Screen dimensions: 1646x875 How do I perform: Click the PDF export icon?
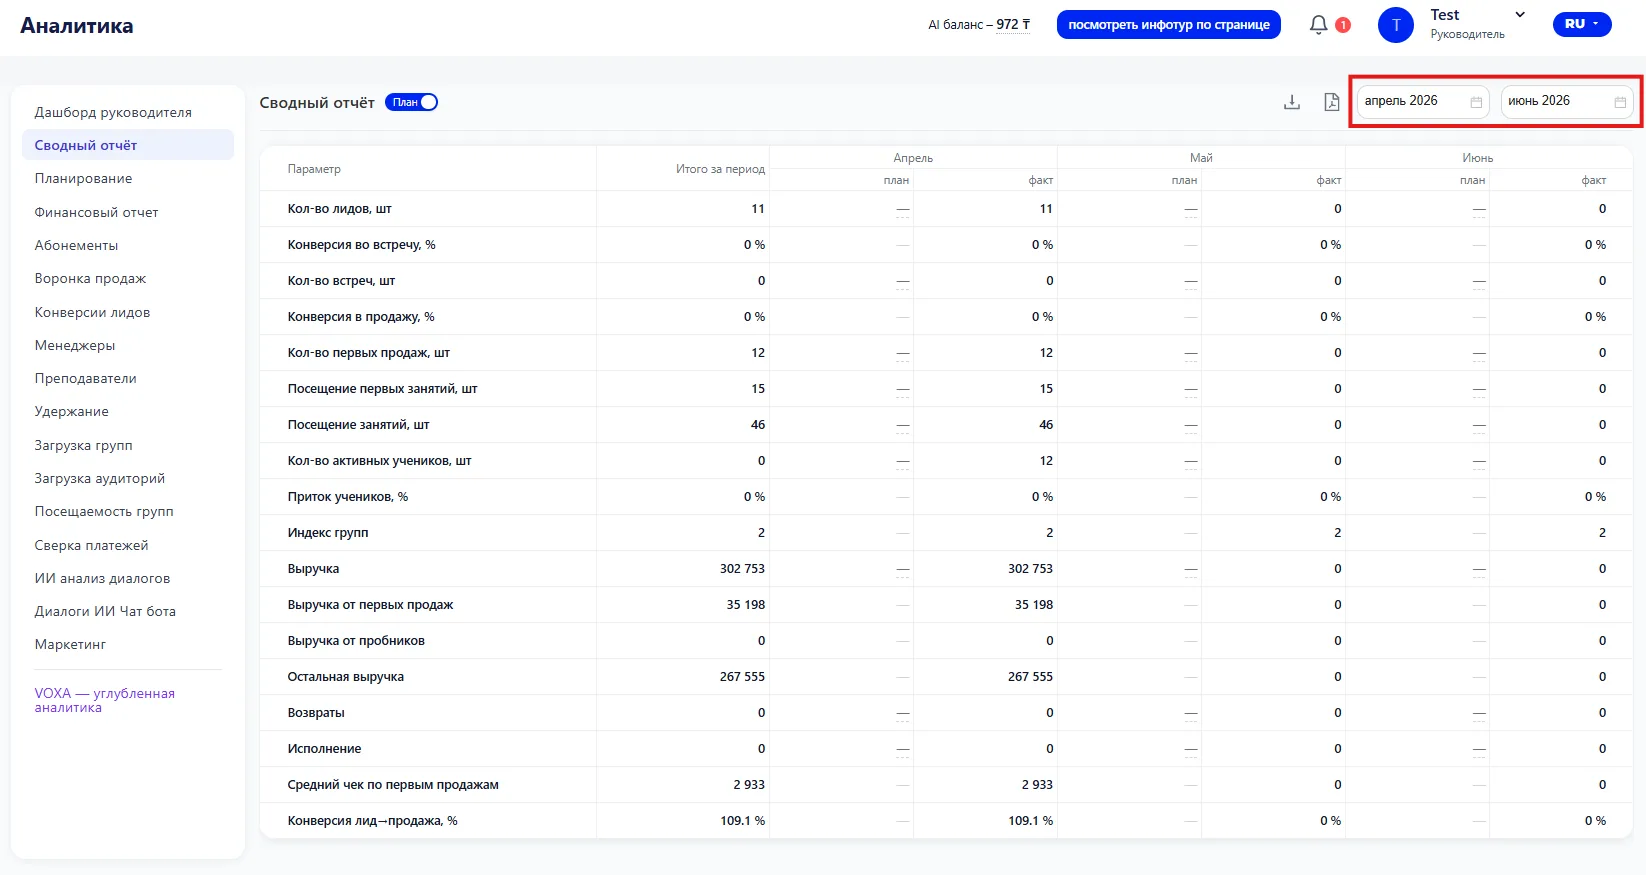point(1332,102)
